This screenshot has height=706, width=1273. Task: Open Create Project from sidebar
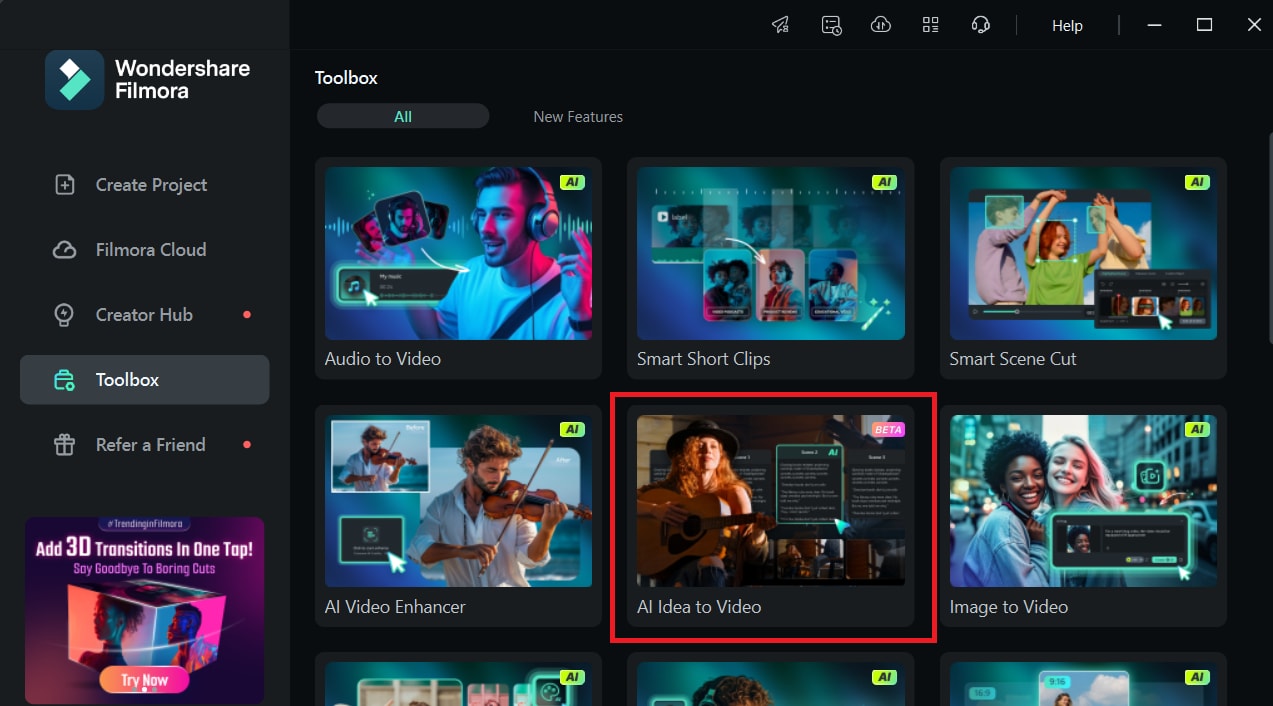pos(145,185)
